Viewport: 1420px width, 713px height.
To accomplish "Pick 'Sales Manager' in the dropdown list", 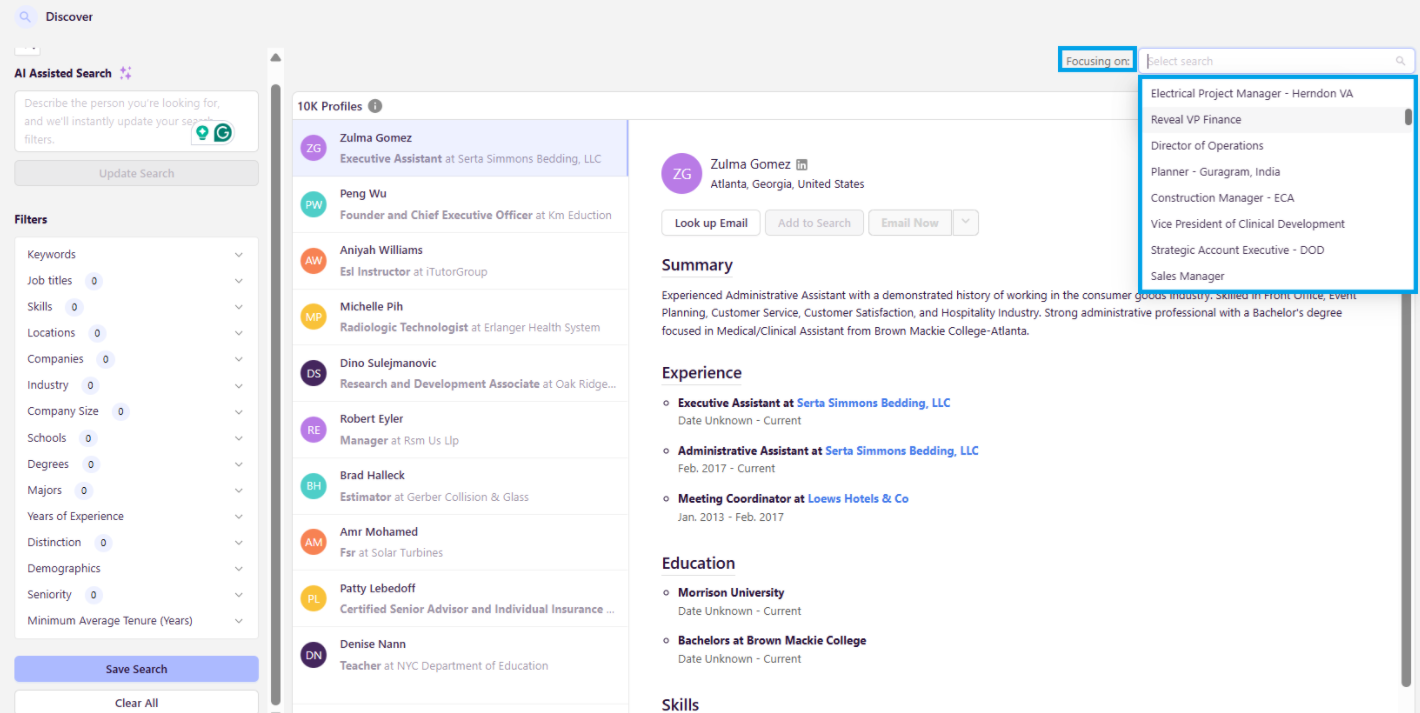I will pos(1187,276).
